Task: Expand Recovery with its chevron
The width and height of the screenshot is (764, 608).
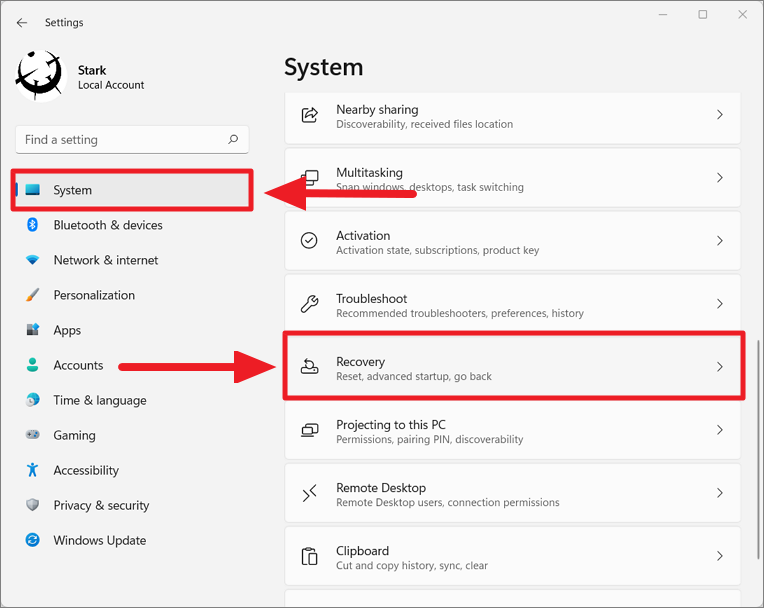Action: [720, 366]
